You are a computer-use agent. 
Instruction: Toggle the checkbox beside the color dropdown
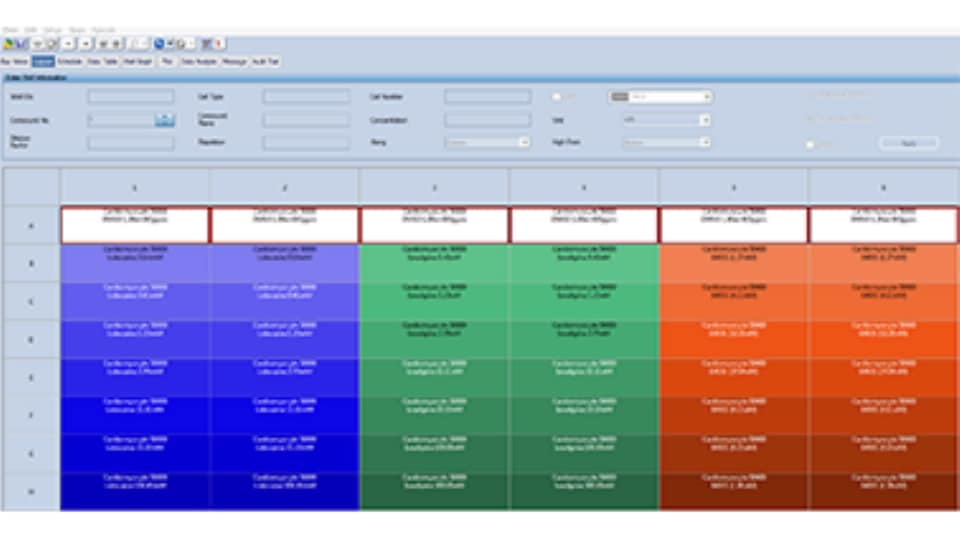[x=556, y=97]
